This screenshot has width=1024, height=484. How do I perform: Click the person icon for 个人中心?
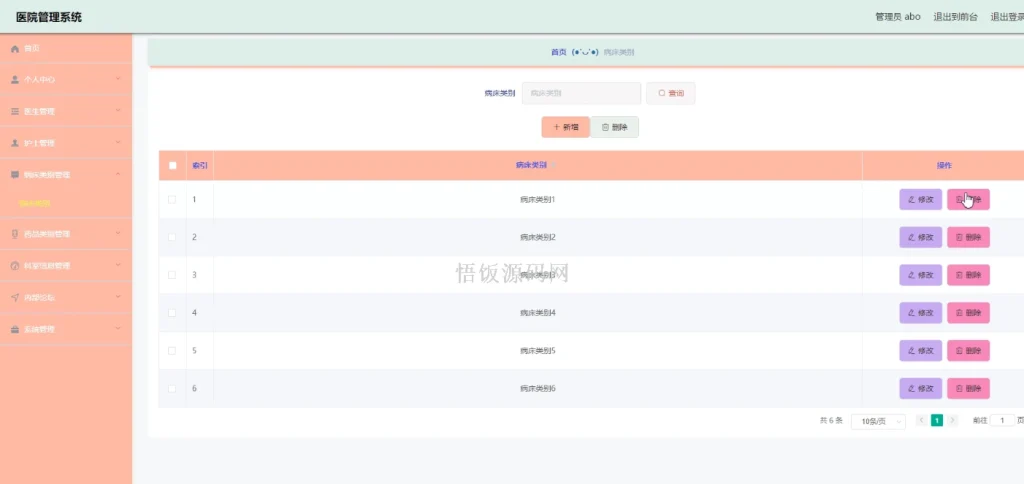15,79
